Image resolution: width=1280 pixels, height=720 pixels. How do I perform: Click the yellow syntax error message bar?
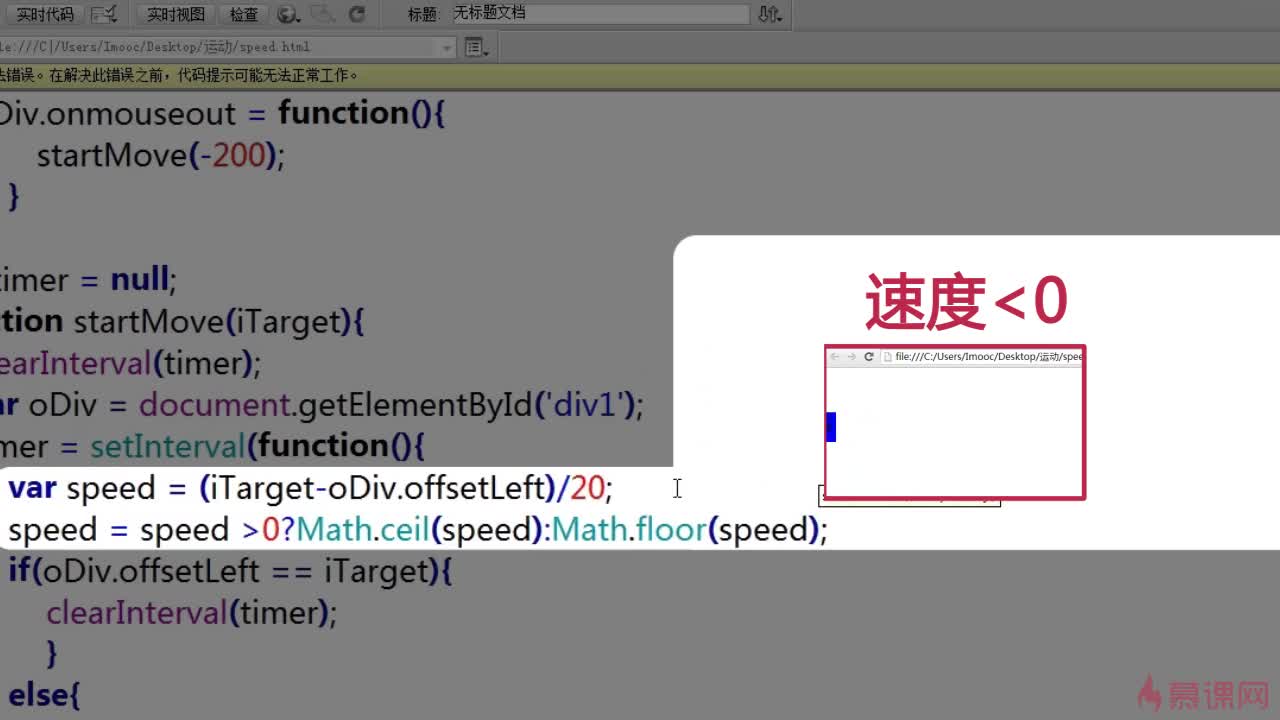(x=640, y=75)
